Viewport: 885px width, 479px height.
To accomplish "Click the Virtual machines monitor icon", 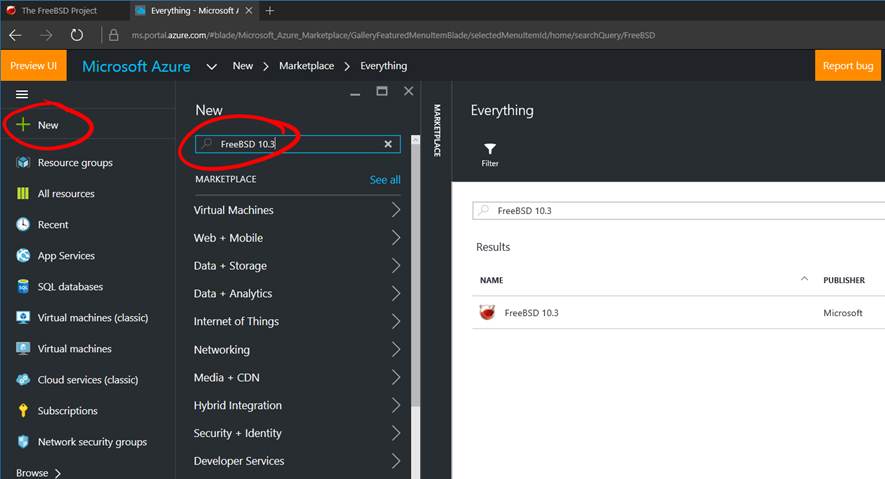I will point(23,349).
